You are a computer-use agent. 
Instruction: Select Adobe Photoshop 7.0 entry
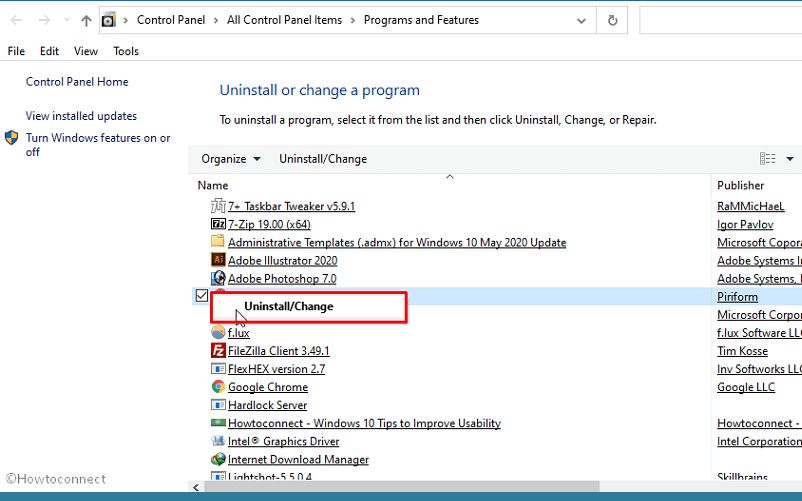pos(282,279)
